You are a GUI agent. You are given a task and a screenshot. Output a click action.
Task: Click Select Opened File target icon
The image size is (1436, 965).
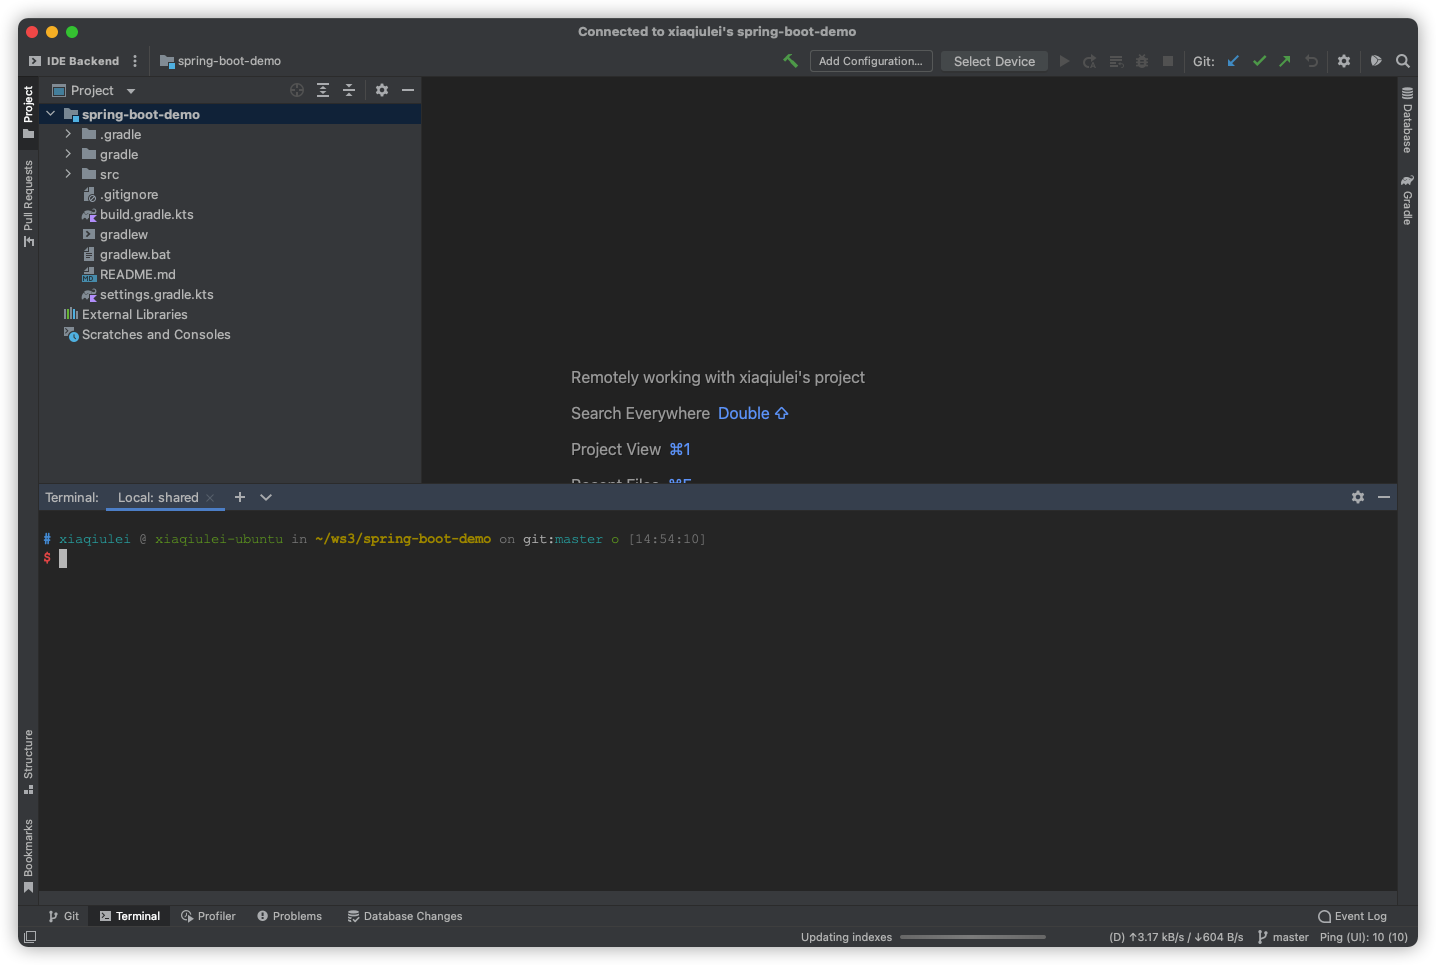click(297, 90)
